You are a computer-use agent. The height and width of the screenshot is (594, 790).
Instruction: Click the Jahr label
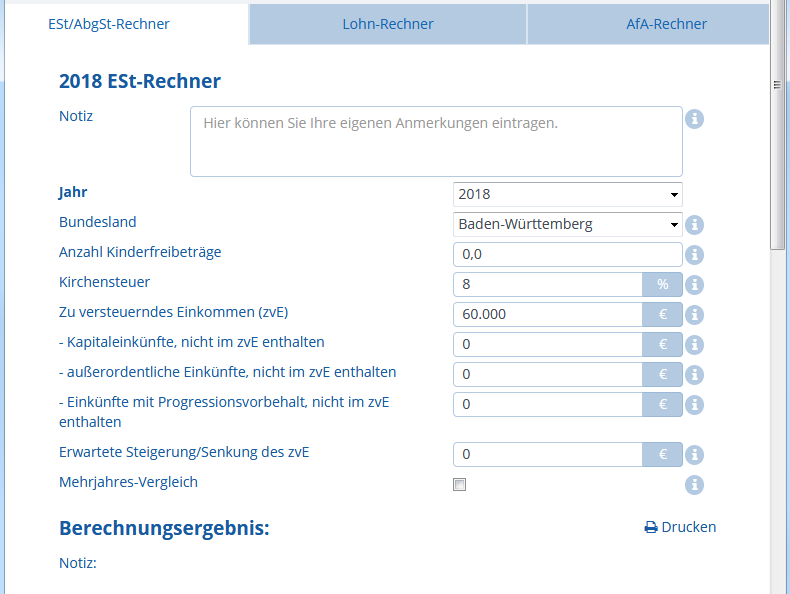click(73, 192)
